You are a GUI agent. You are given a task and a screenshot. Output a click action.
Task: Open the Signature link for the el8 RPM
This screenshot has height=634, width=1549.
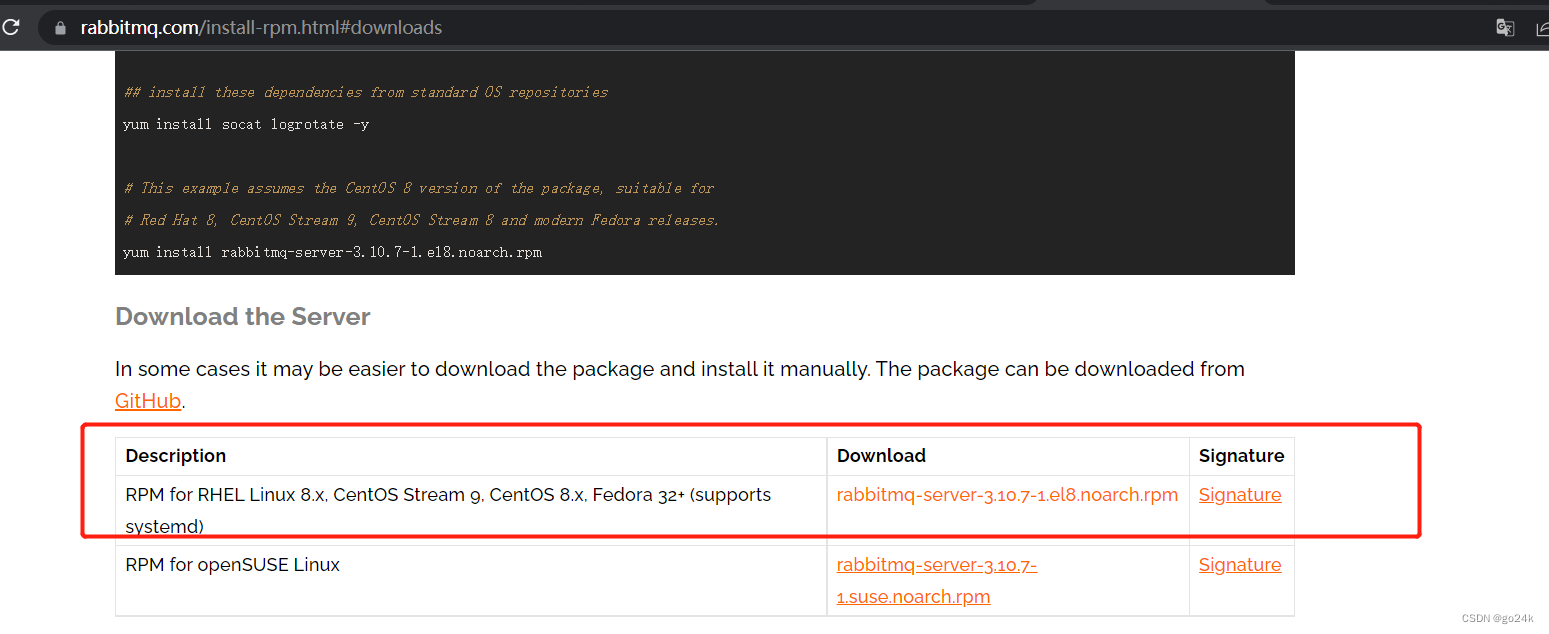tap(1240, 495)
